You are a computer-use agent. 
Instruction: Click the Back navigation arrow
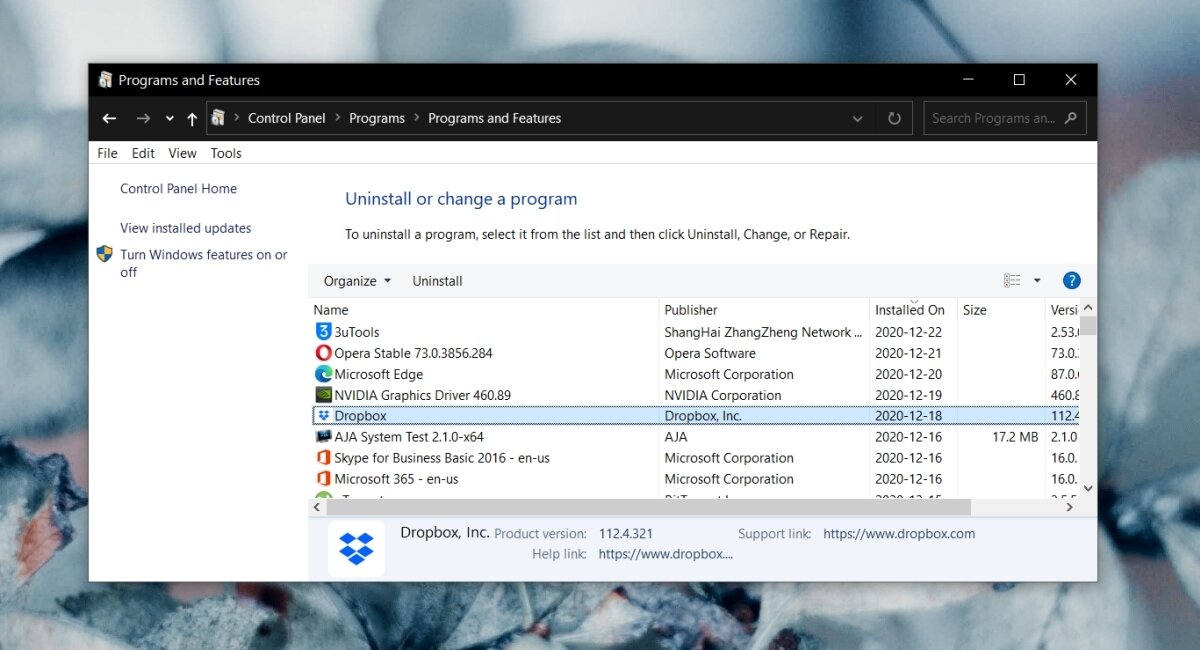pos(109,118)
